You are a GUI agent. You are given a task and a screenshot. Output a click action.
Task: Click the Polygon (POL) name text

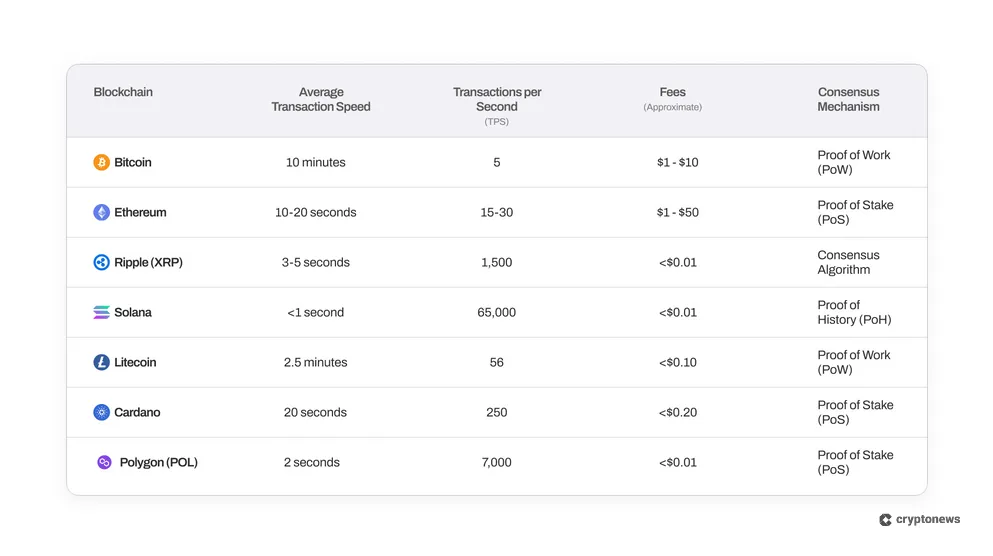[x=159, y=462]
